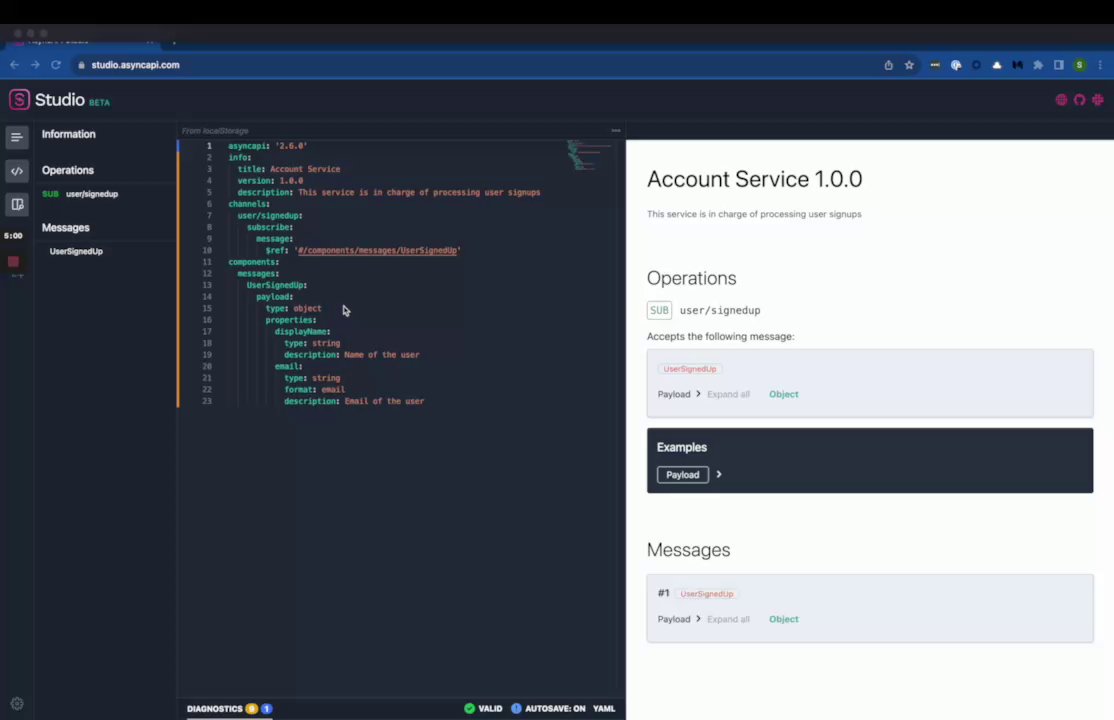The height and width of the screenshot is (720, 1114).
Task: Go forward in browser history
Action: [35, 65]
